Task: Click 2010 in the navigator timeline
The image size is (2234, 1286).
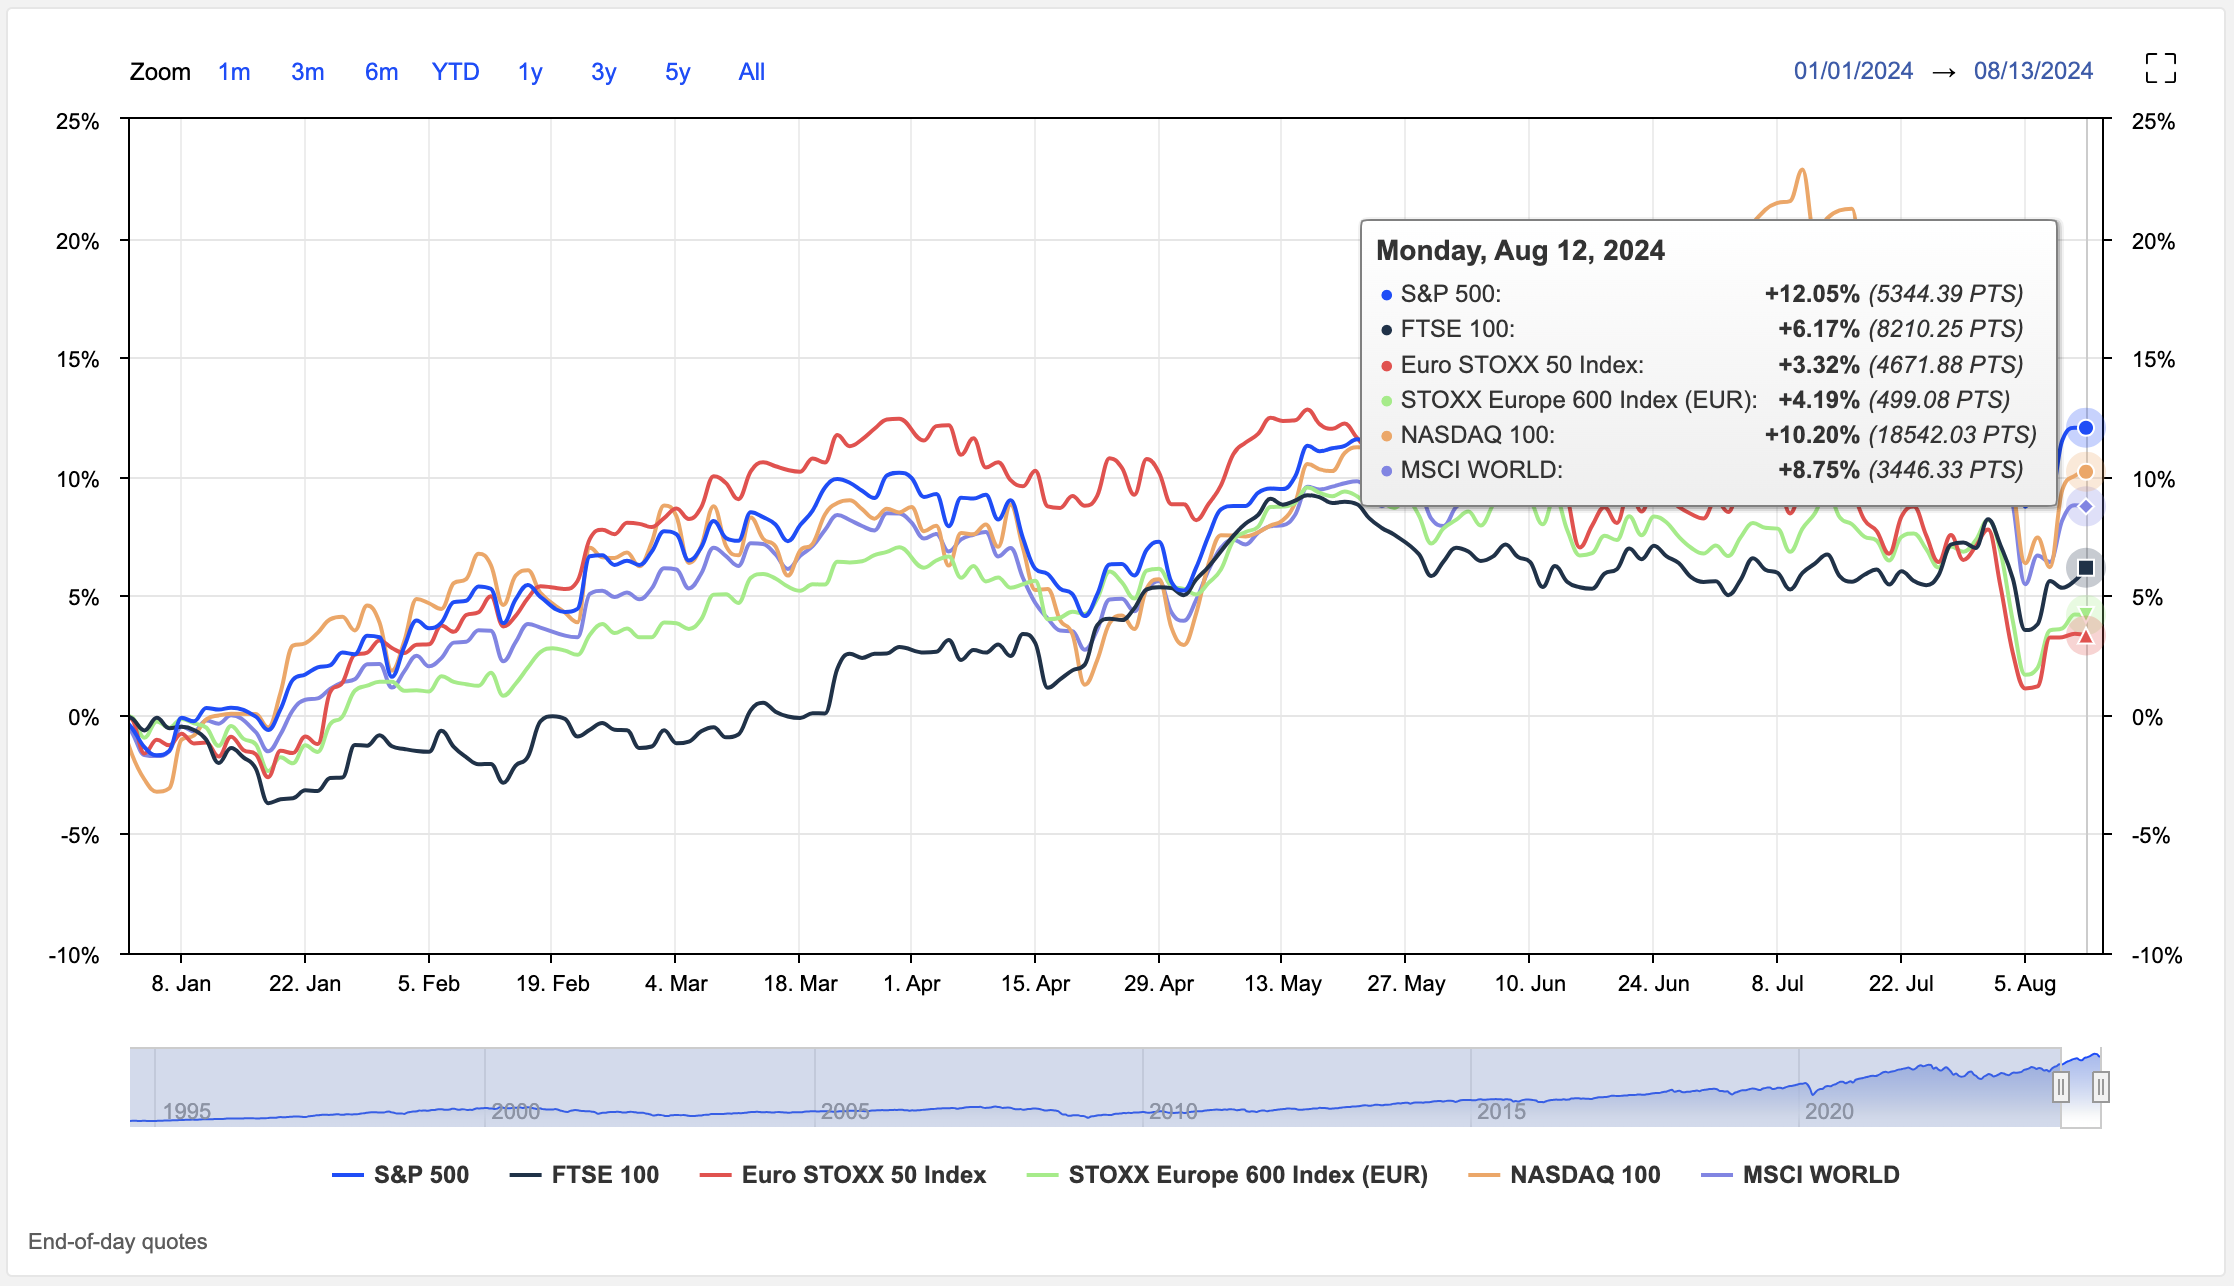Action: [x=1173, y=1111]
